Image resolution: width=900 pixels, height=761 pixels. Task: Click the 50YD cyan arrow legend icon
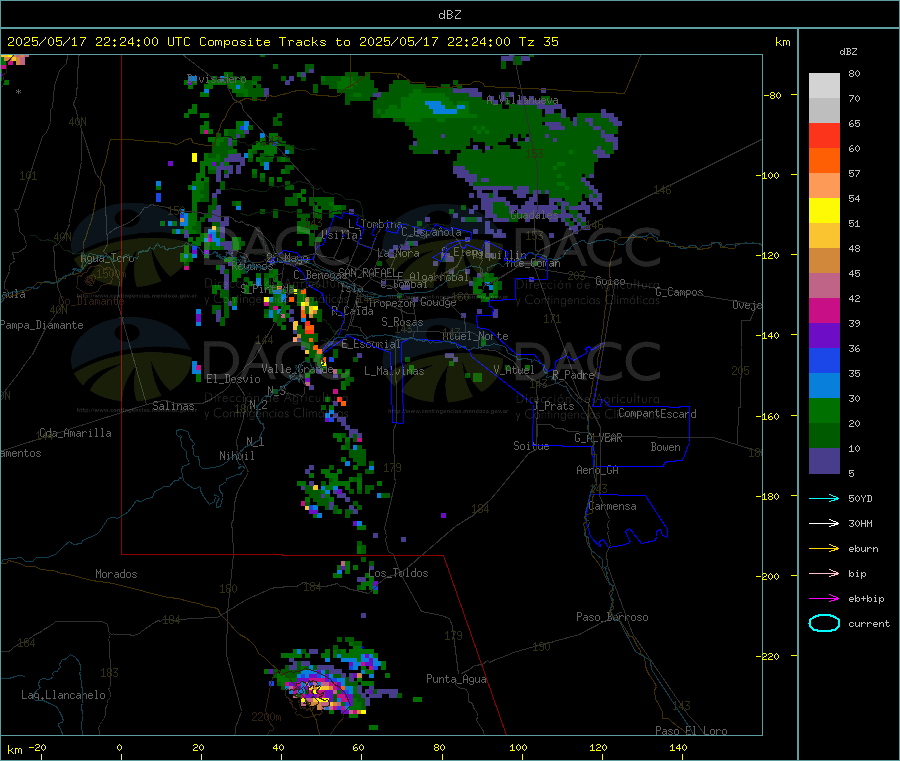pos(824,498)
